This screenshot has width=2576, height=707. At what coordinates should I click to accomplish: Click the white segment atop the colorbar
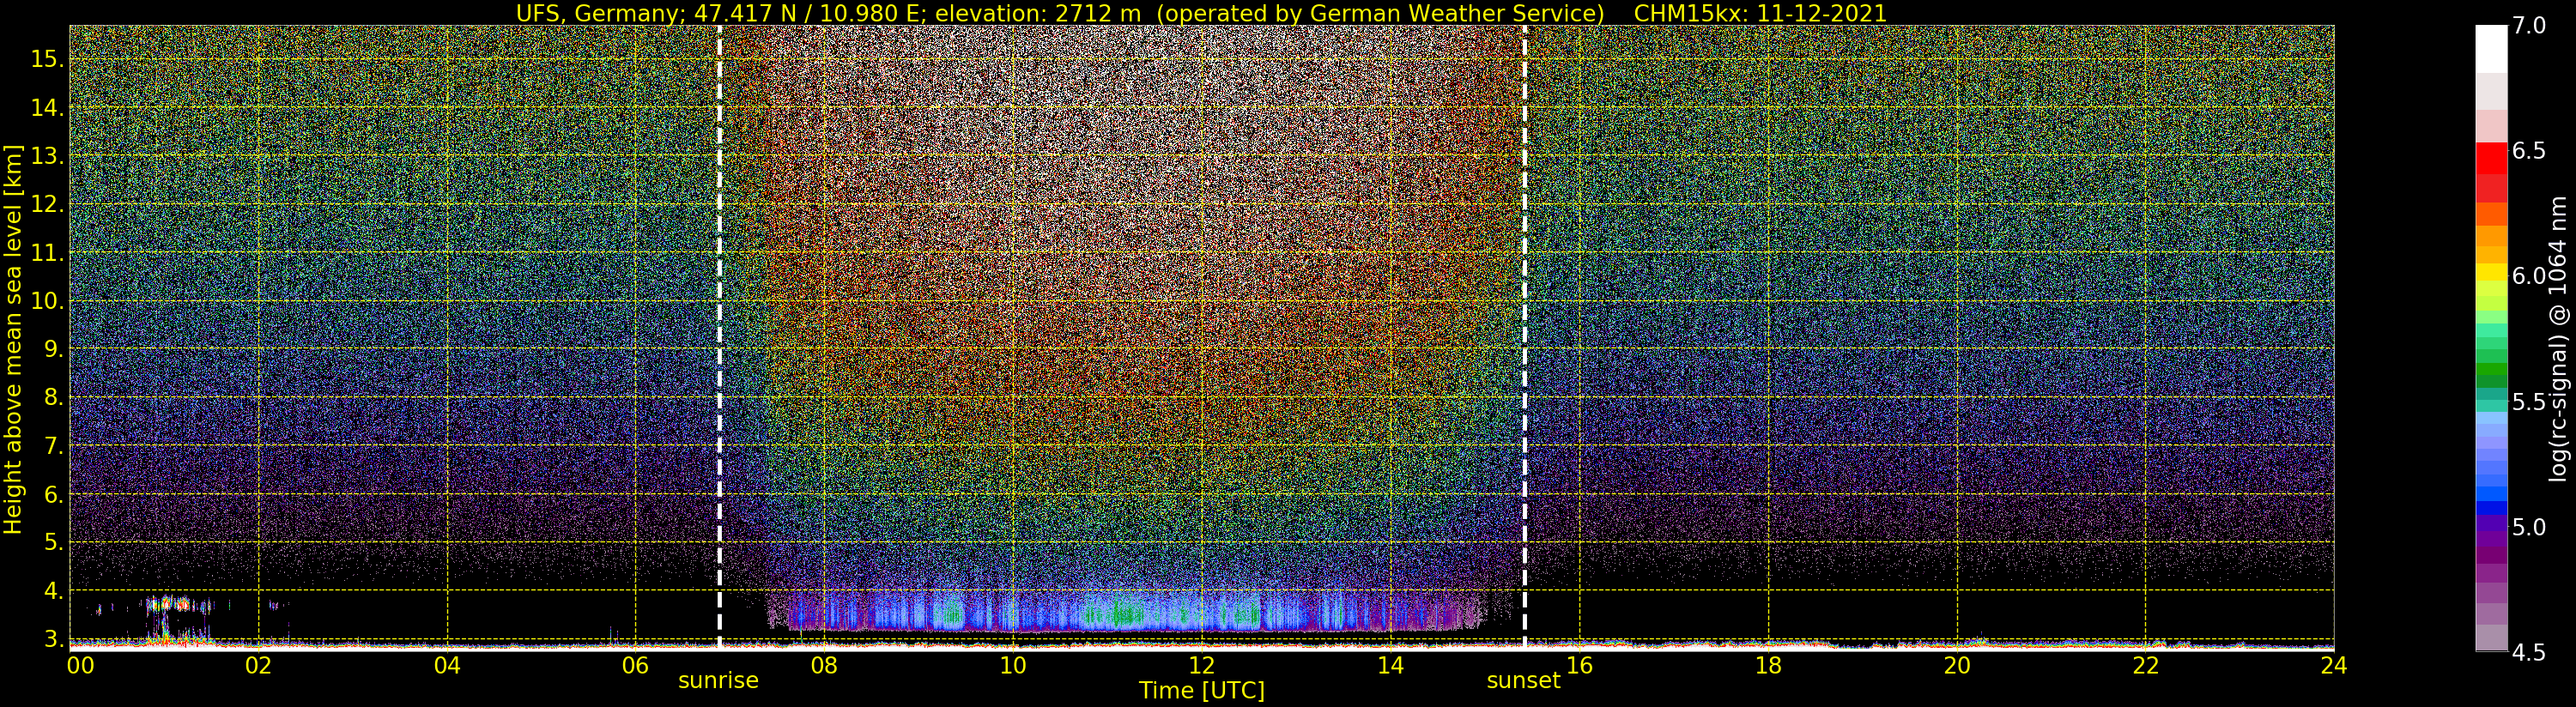coord(2491,49)
